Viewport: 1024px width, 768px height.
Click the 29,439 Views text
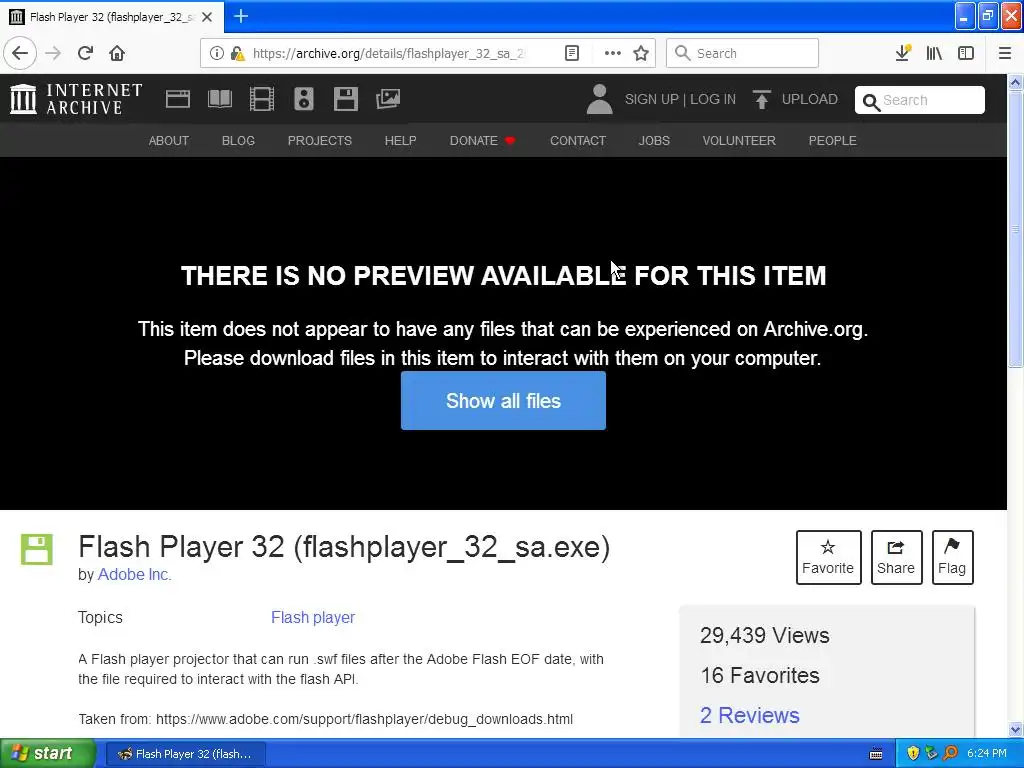pyautogui.click(x=765, y=635)
